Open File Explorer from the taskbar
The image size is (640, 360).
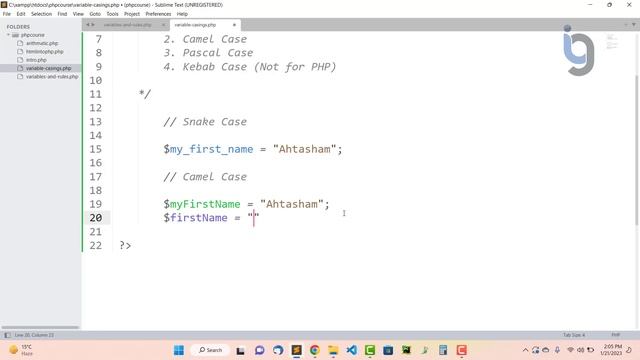click(x=333, y=350)
